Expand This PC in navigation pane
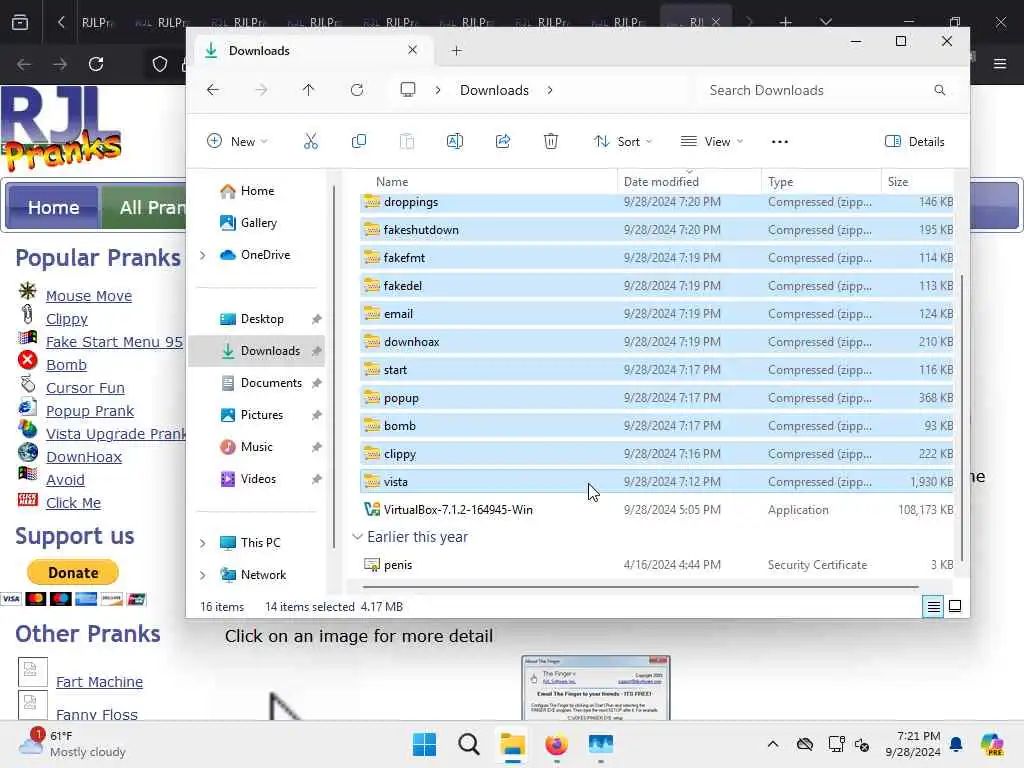The width and height of the screenshot is (1024, 768). coord(202,543)
